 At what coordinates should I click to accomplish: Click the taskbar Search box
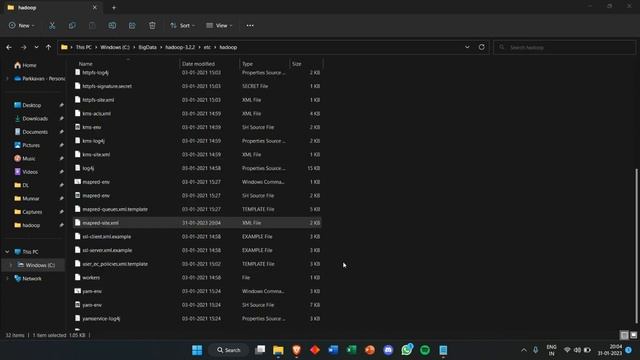[229, 350]
